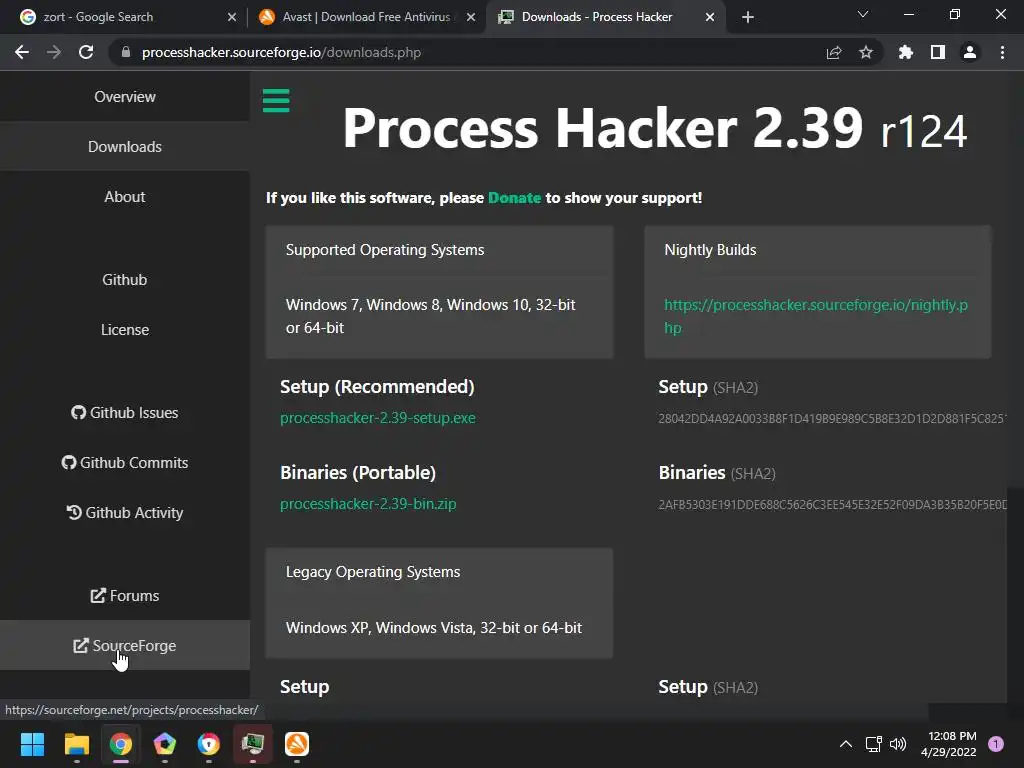Click the Process Hacker 2.39 heading
The width and height of the screenshot is (1024, 768).
(x=654, y=129)
